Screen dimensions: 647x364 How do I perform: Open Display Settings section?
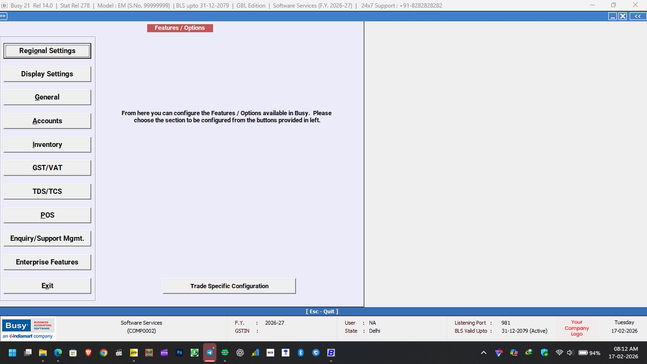pos(47,74)
